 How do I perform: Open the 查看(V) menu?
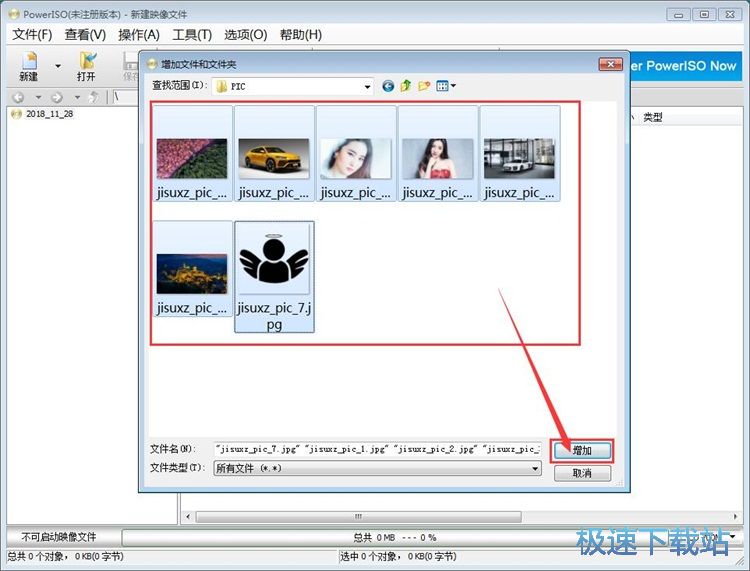(x=85, y=34)
